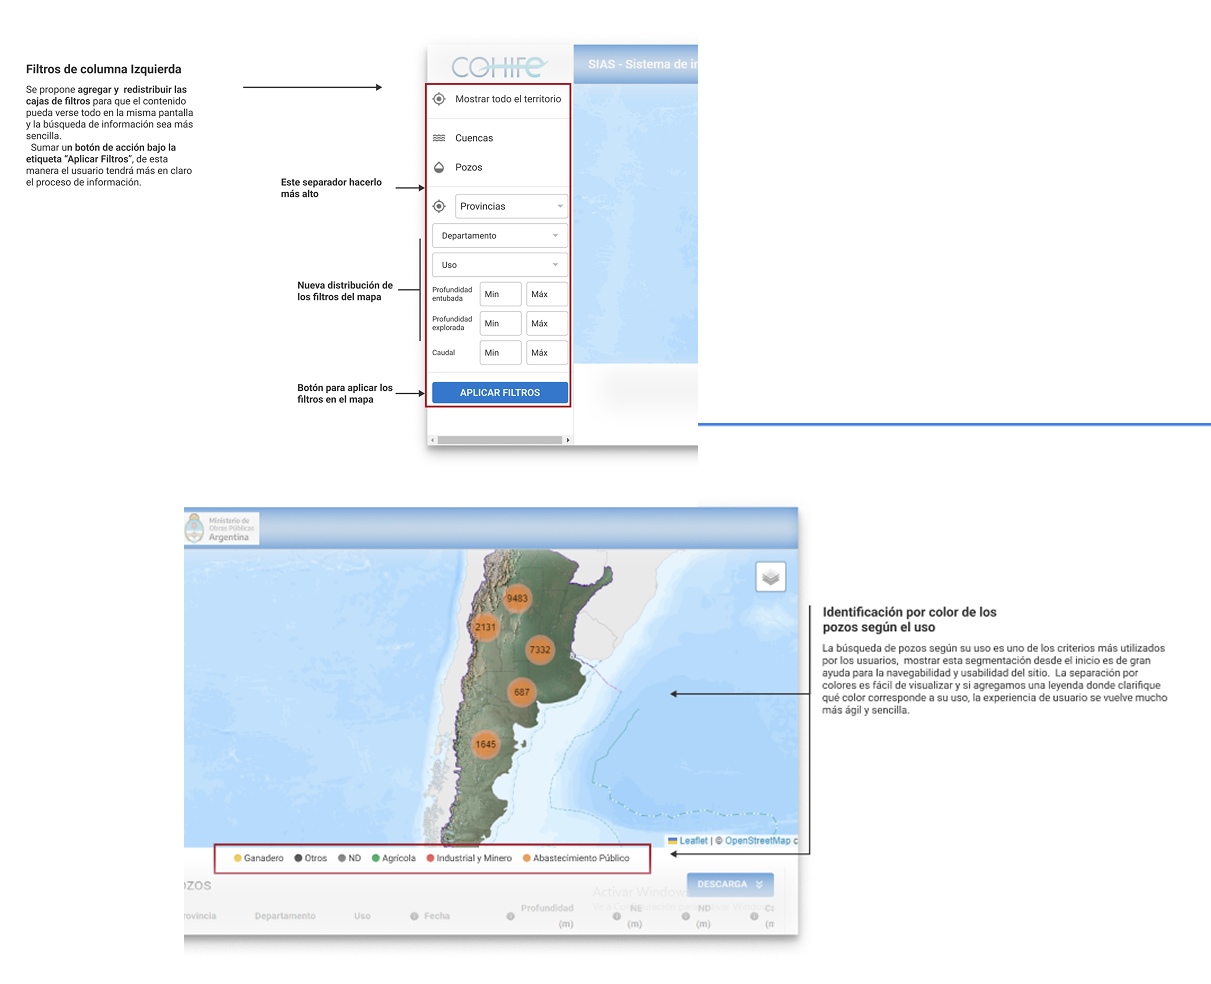Image resolution: width=1211 pixels, height=984 pixels.
Task: Choose the Pozos menu entry
Action: pyautogui.click(x=468, y=167)
